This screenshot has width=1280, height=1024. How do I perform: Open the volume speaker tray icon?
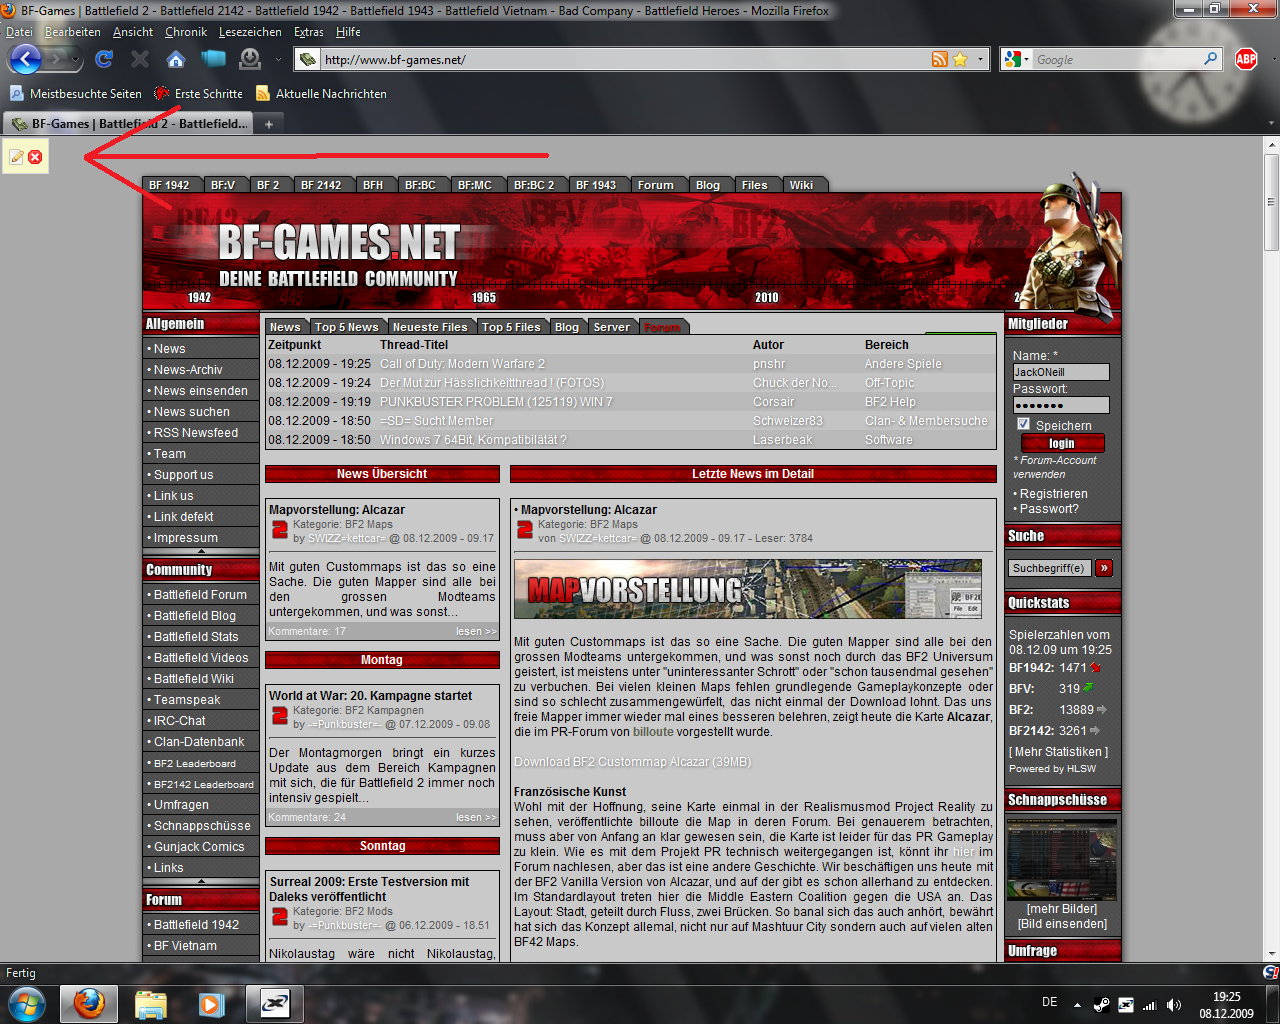1174,1005
